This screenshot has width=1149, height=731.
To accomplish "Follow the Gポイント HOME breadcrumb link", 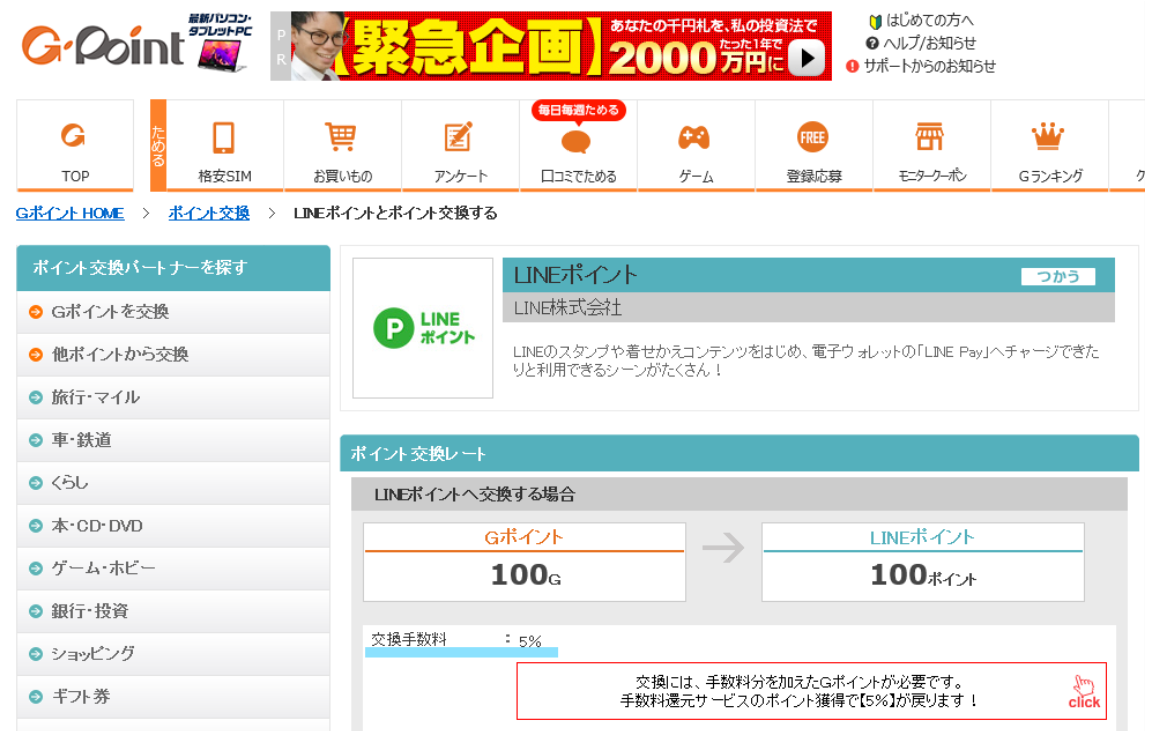I will click(70, 213).
